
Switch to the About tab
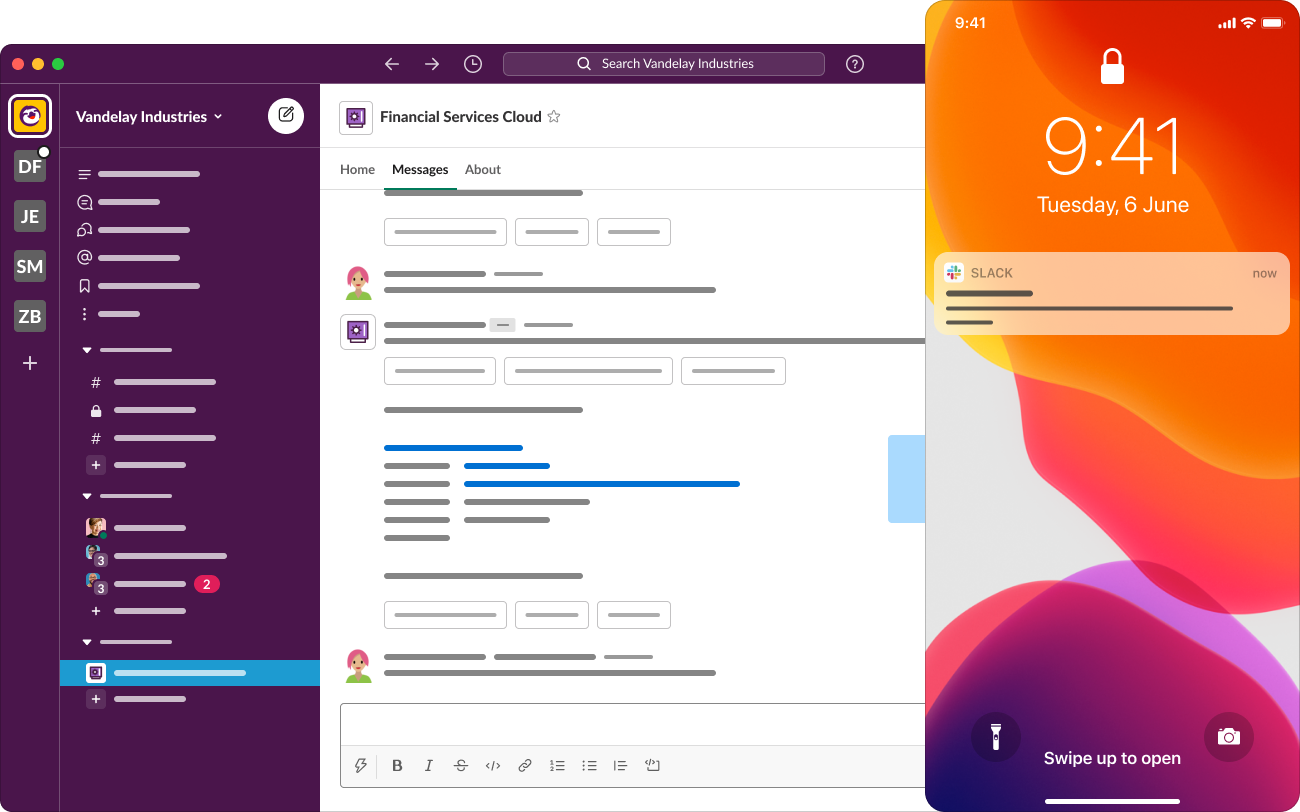pyautogui.click(x=483, y=170)
